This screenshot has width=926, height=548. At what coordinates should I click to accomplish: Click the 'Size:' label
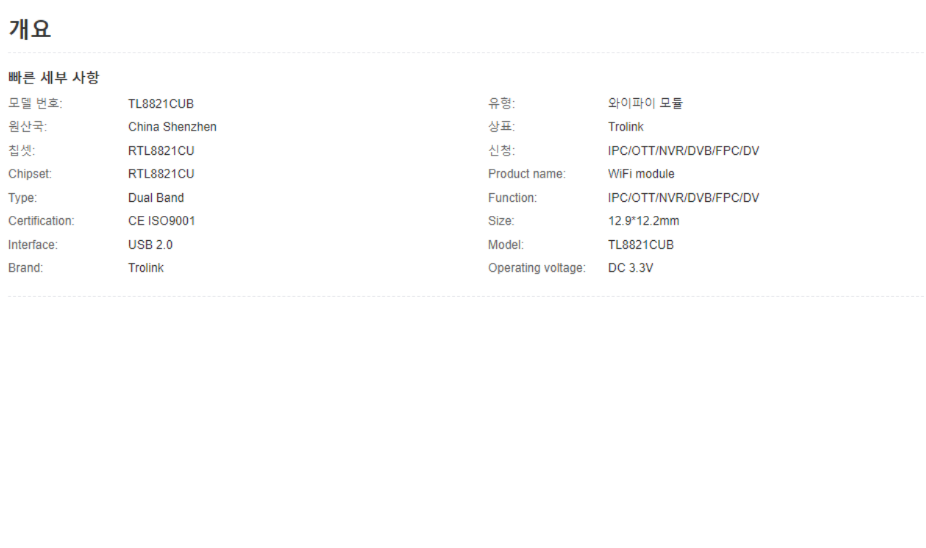[501, 221]
